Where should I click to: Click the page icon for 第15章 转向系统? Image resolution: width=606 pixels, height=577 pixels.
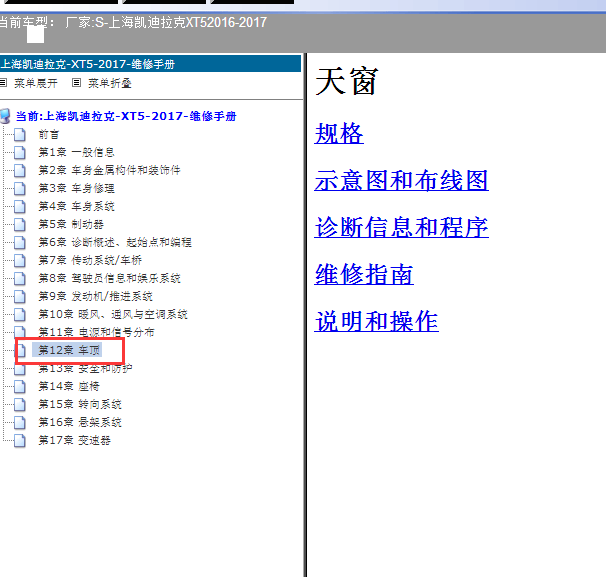20,405
